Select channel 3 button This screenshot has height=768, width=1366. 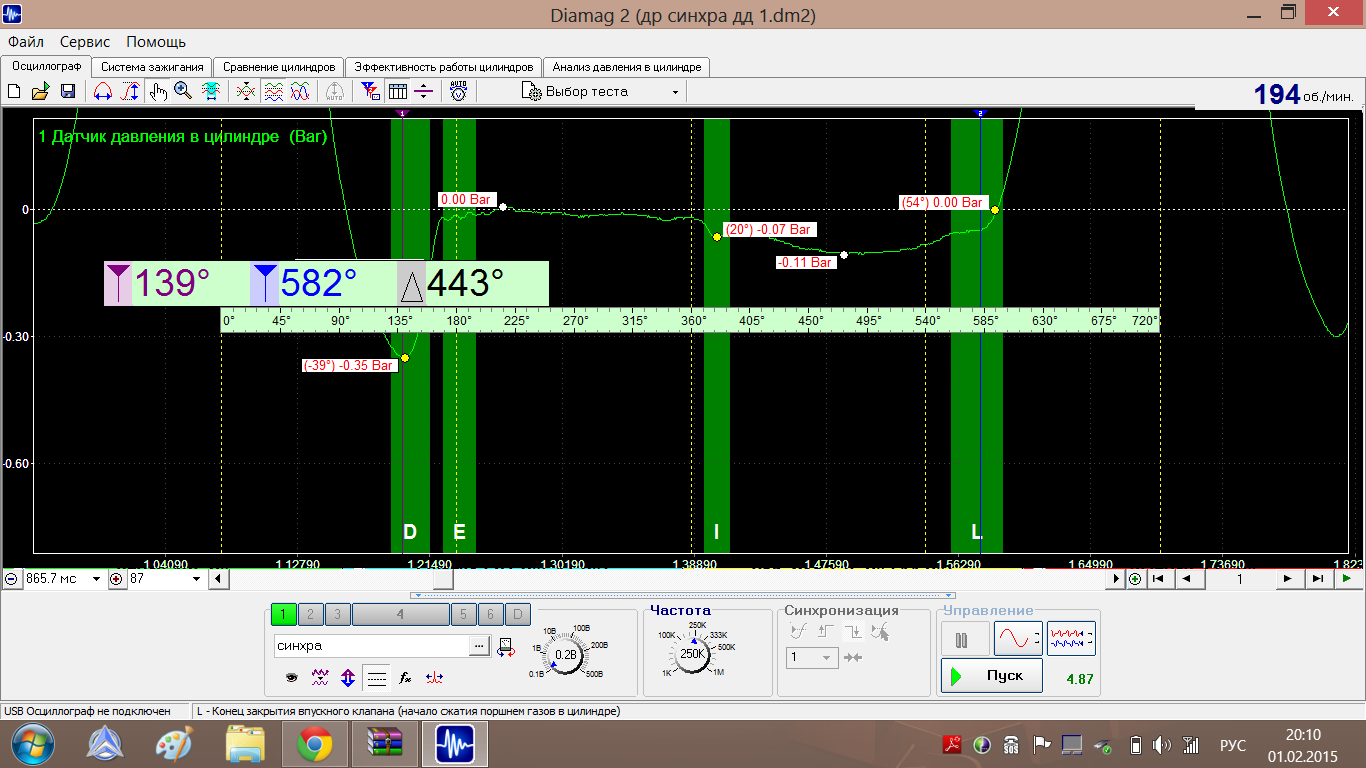337,615
